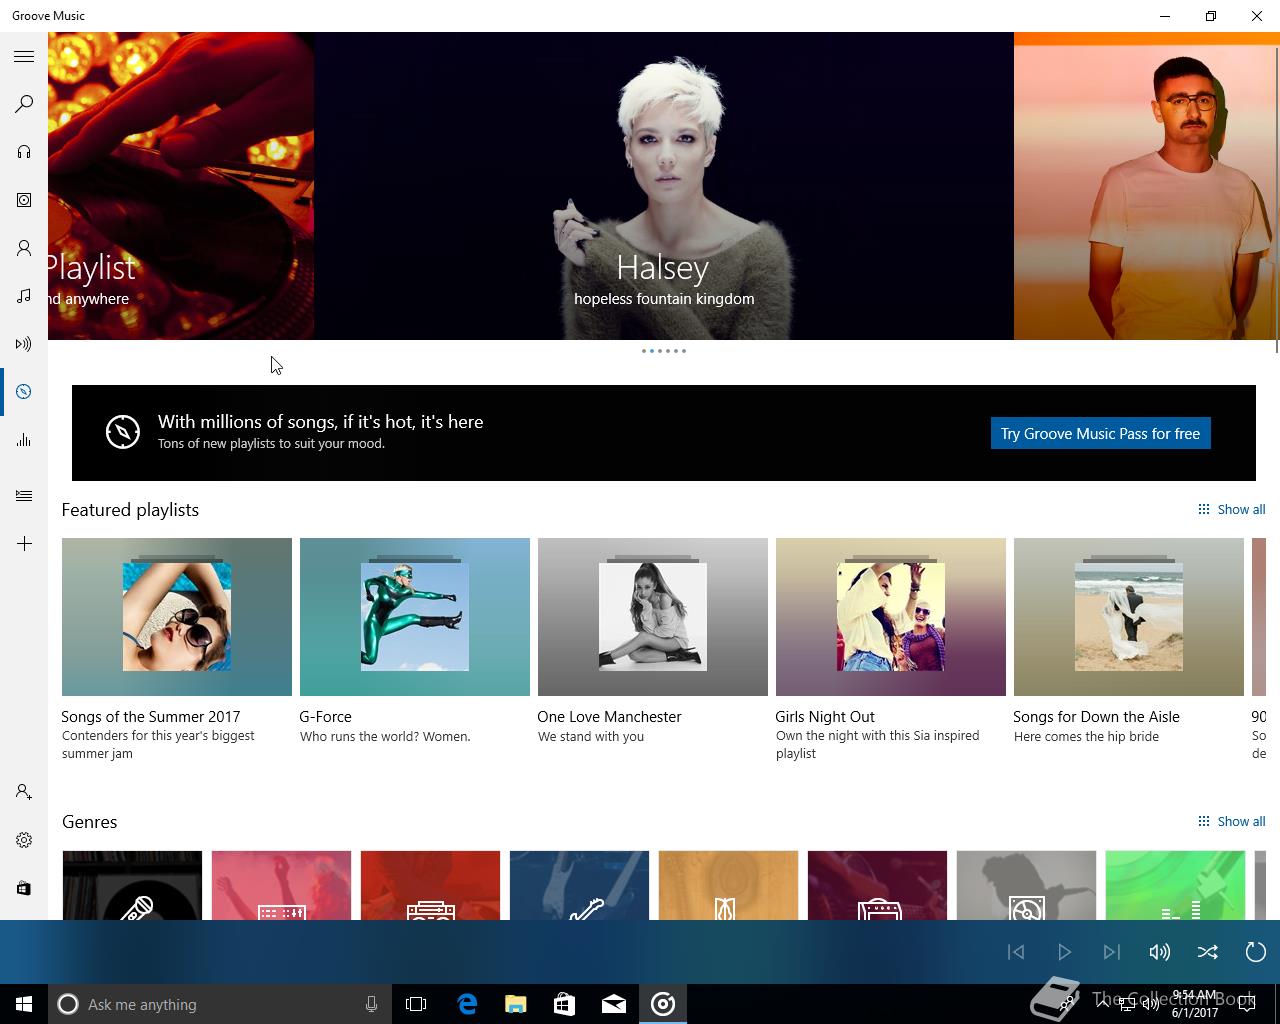Viewport: 1280px width, 1024px height.
Task: Open Songs of the Summer 2017 playlist cover
Action: click(x=177, y=617)
